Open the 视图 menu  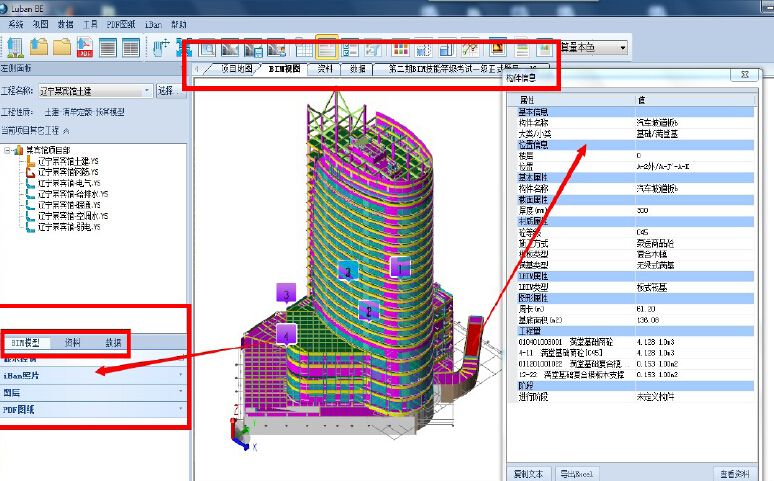click(40, 24)
